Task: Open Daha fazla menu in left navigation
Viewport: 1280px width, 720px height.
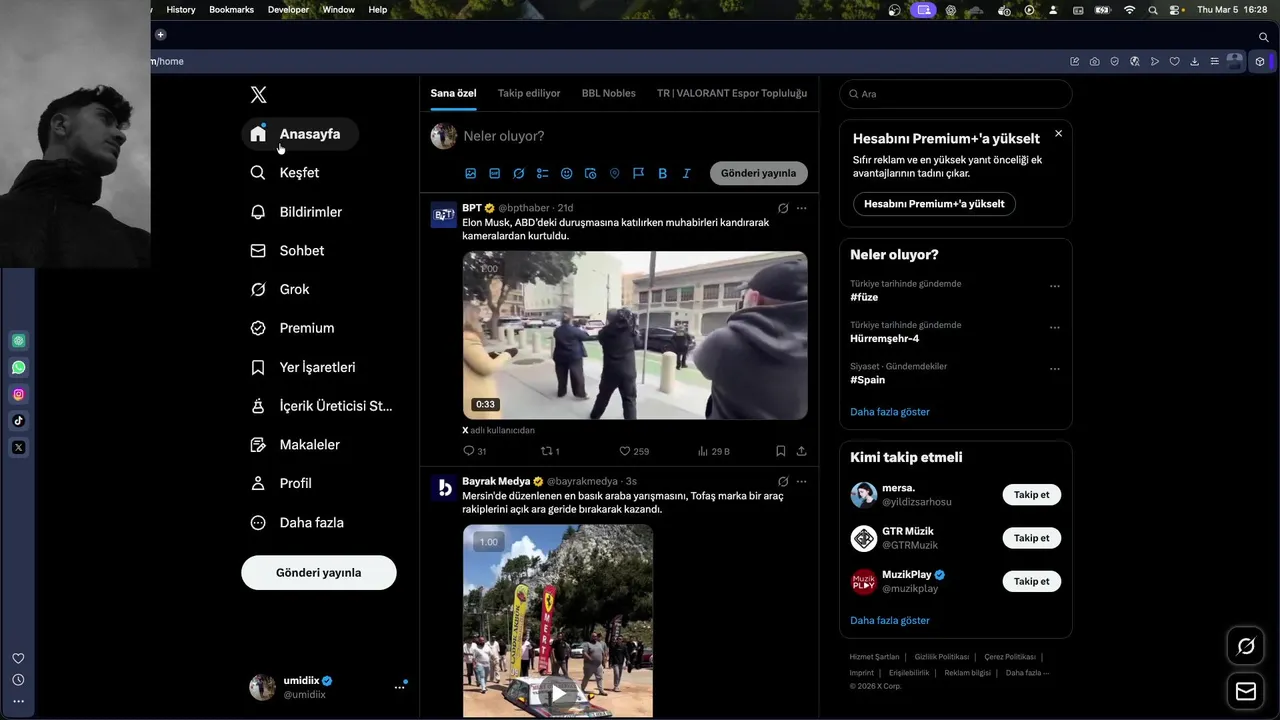Action: coord(298,522)
